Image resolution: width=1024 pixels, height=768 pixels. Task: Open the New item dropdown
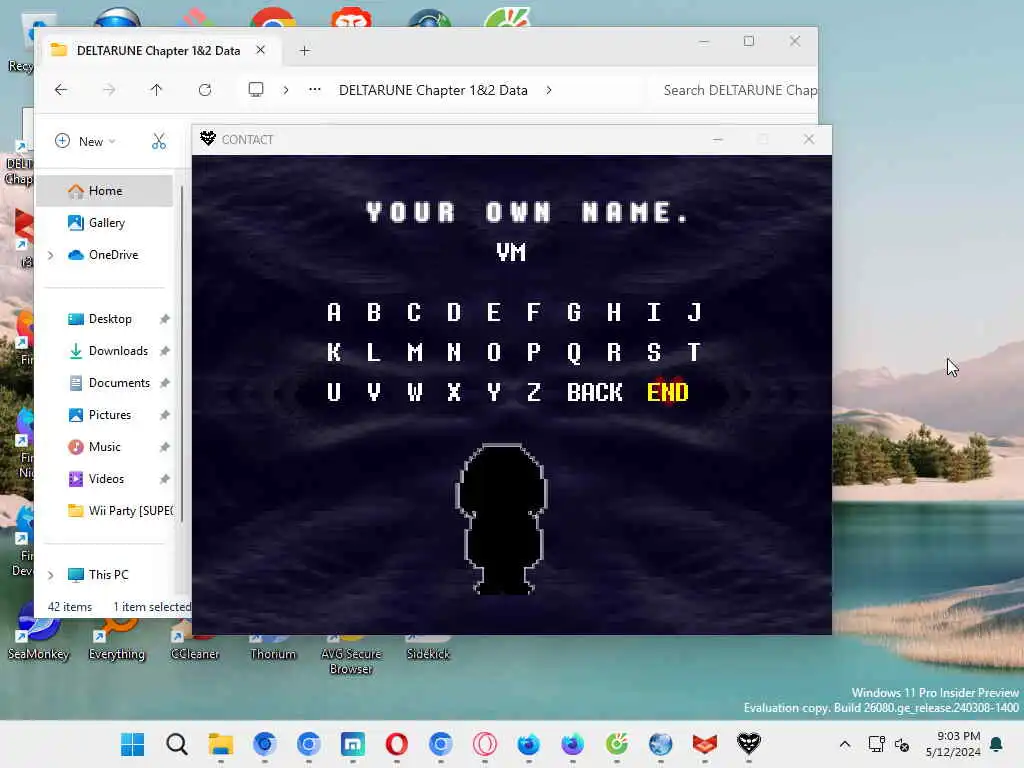coord(85,141)
